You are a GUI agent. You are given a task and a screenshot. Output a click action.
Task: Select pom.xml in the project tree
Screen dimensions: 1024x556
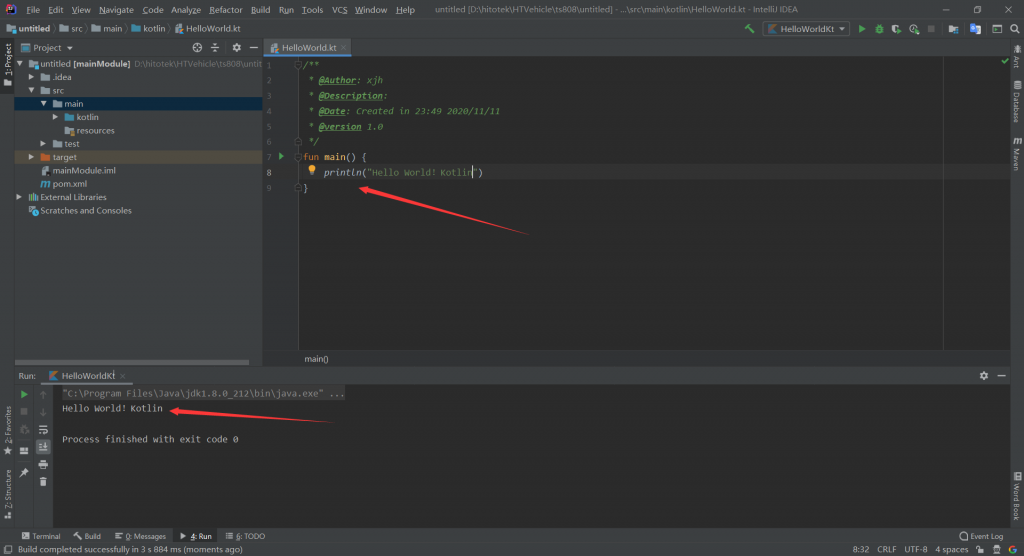69,184
